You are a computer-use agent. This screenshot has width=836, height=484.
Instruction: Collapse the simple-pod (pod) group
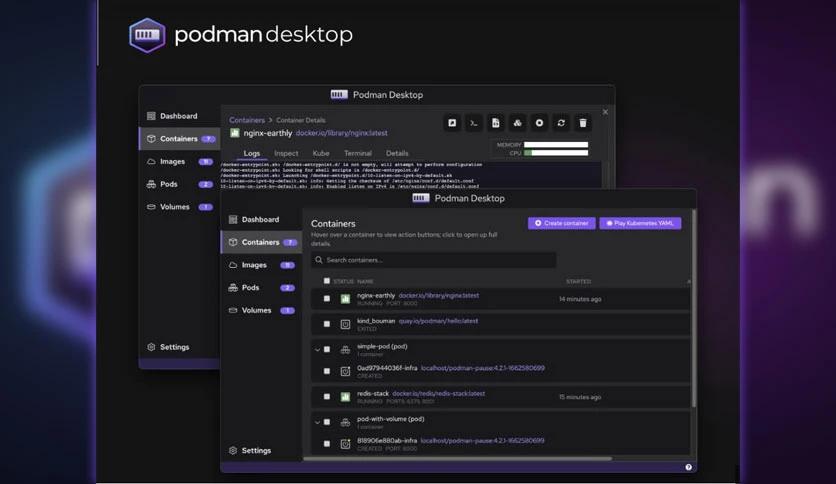click(317, 350)
